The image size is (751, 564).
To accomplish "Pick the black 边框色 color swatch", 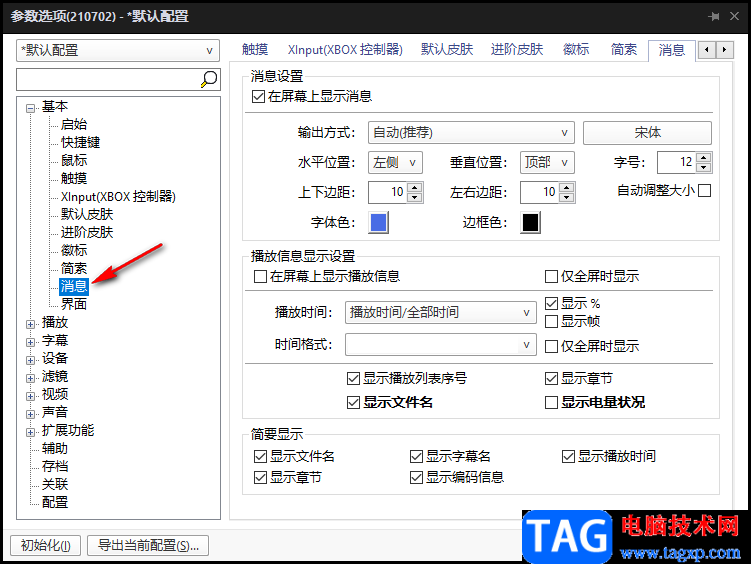I will click(530, 223).
